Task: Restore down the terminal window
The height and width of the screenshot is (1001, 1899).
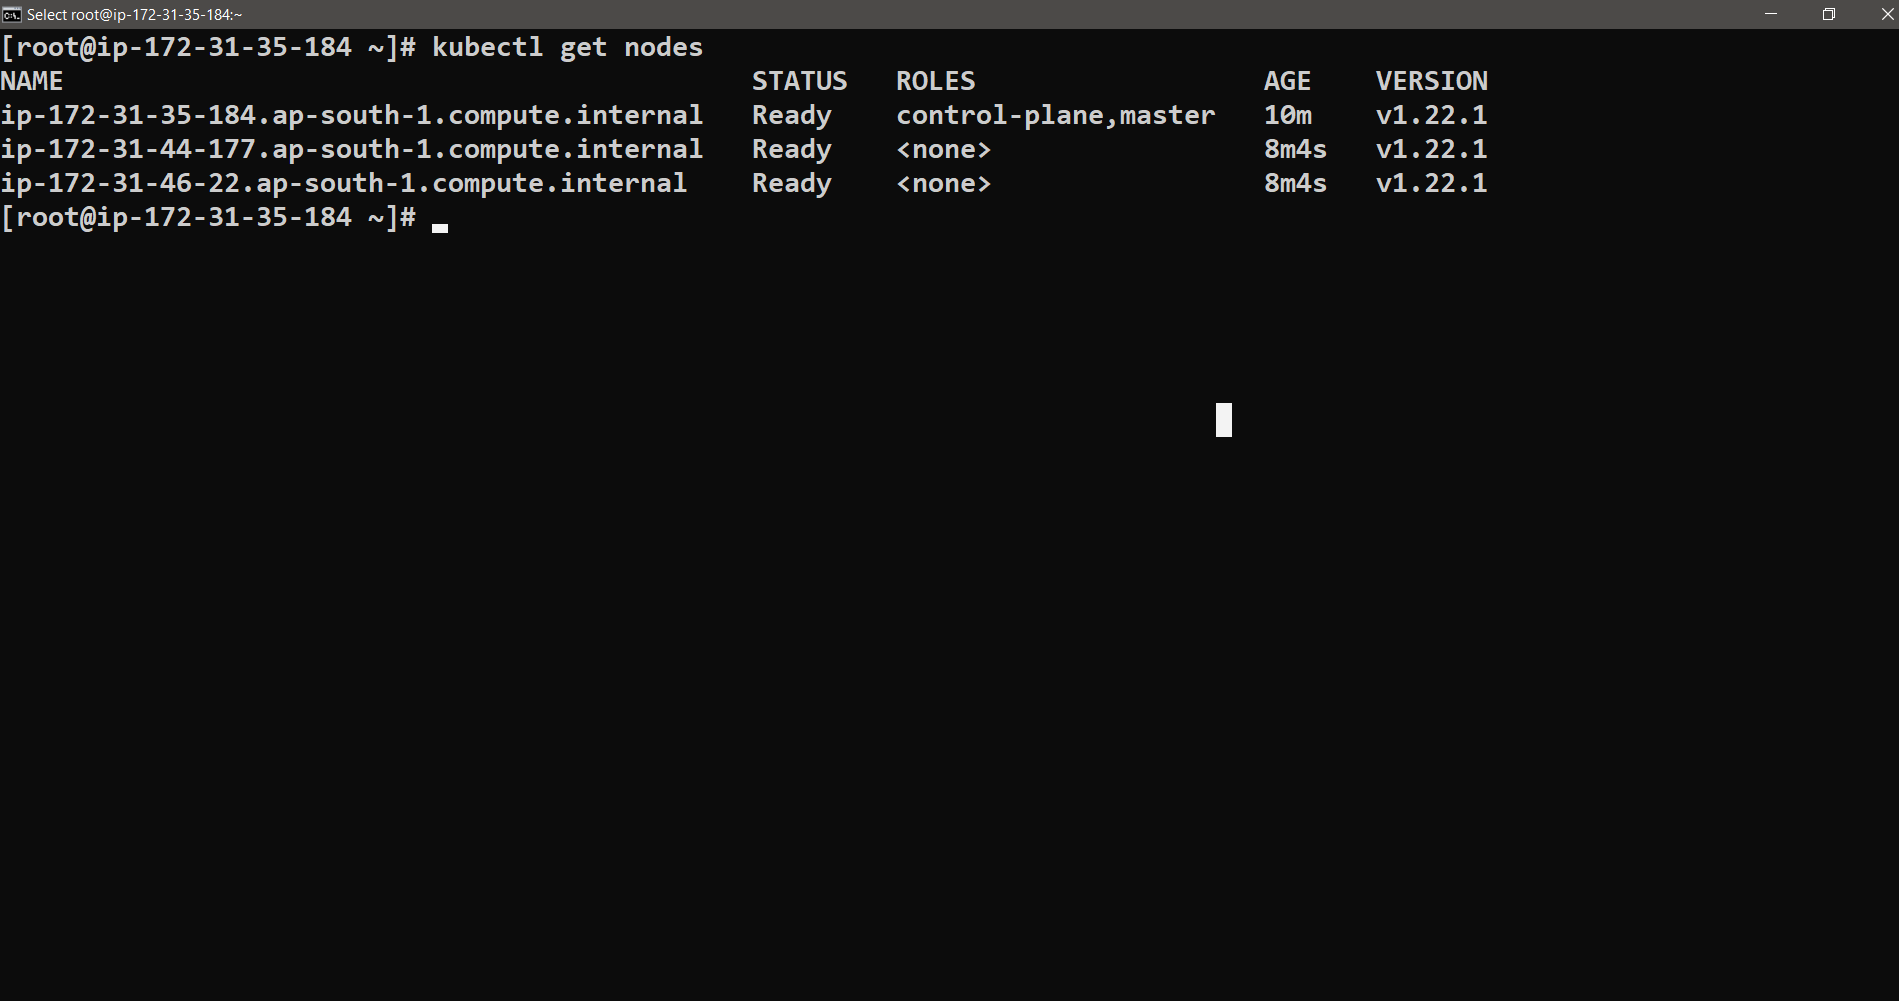Action: click(1829, 14)
